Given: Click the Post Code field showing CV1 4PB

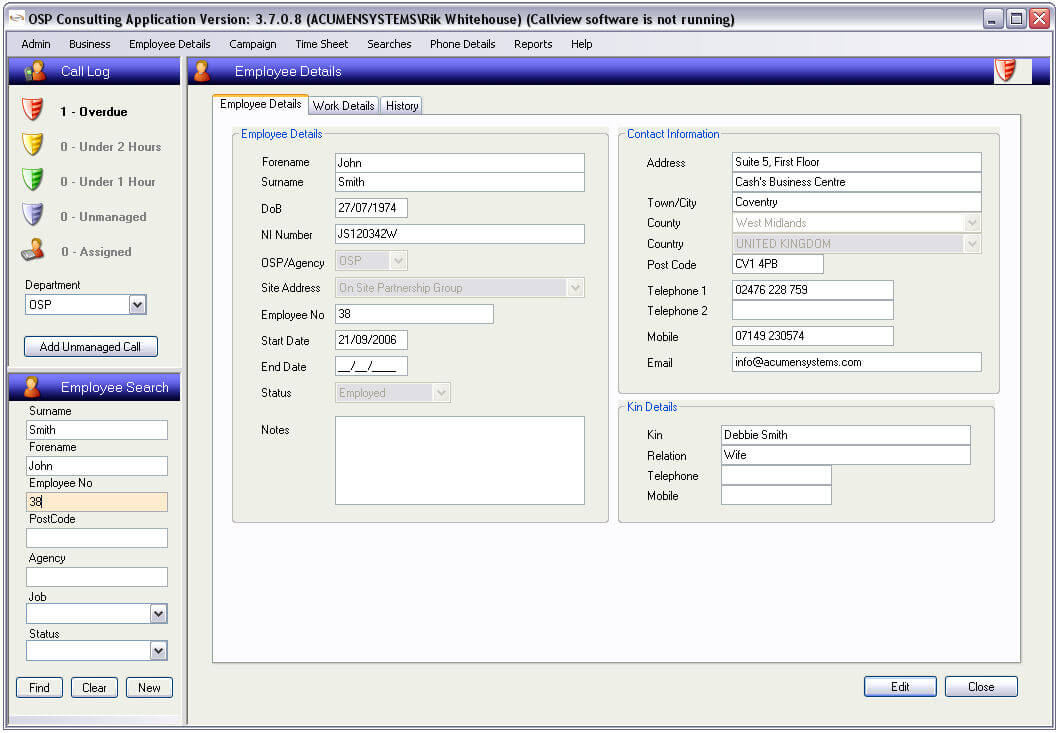Looking at the screenshot, I should point(778,263).
